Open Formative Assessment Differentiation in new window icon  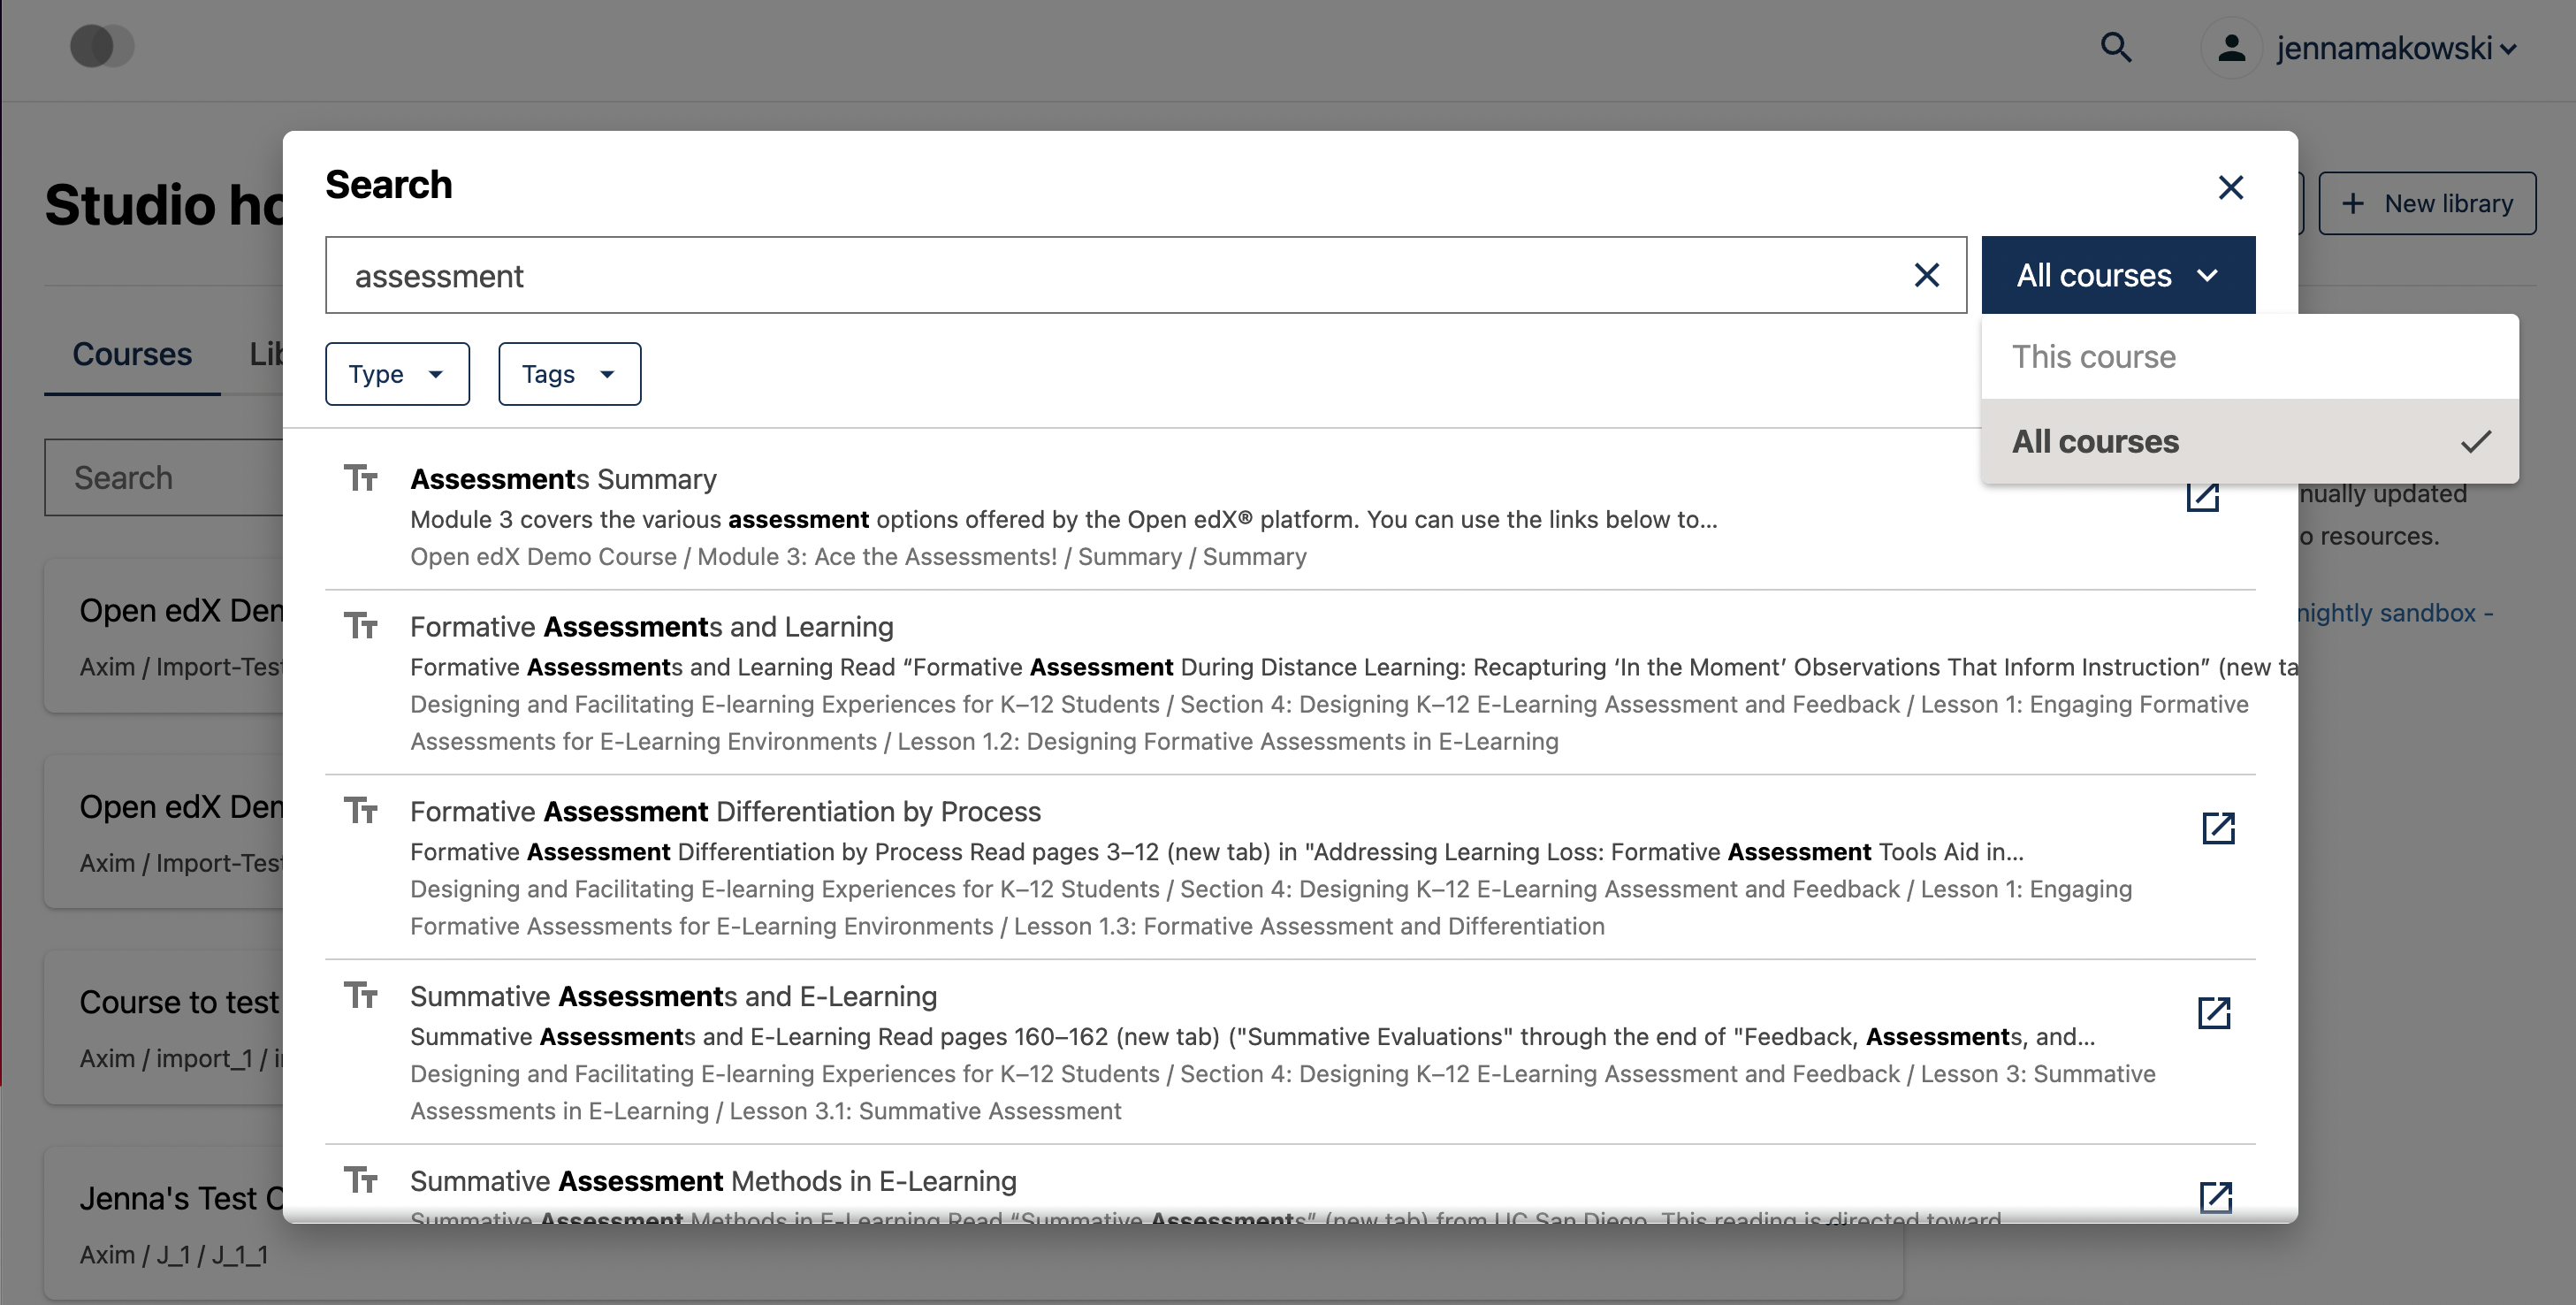pos(2218,828)
